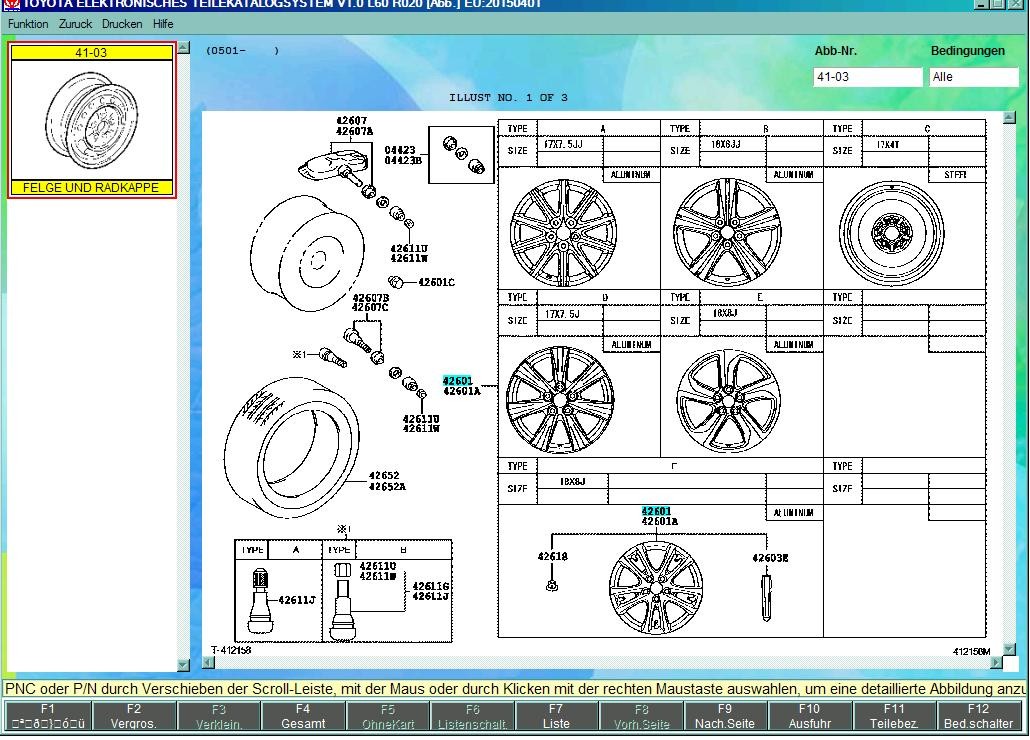Click highlighted part number 42601 beside lug nuts

(x=457, y=381)
